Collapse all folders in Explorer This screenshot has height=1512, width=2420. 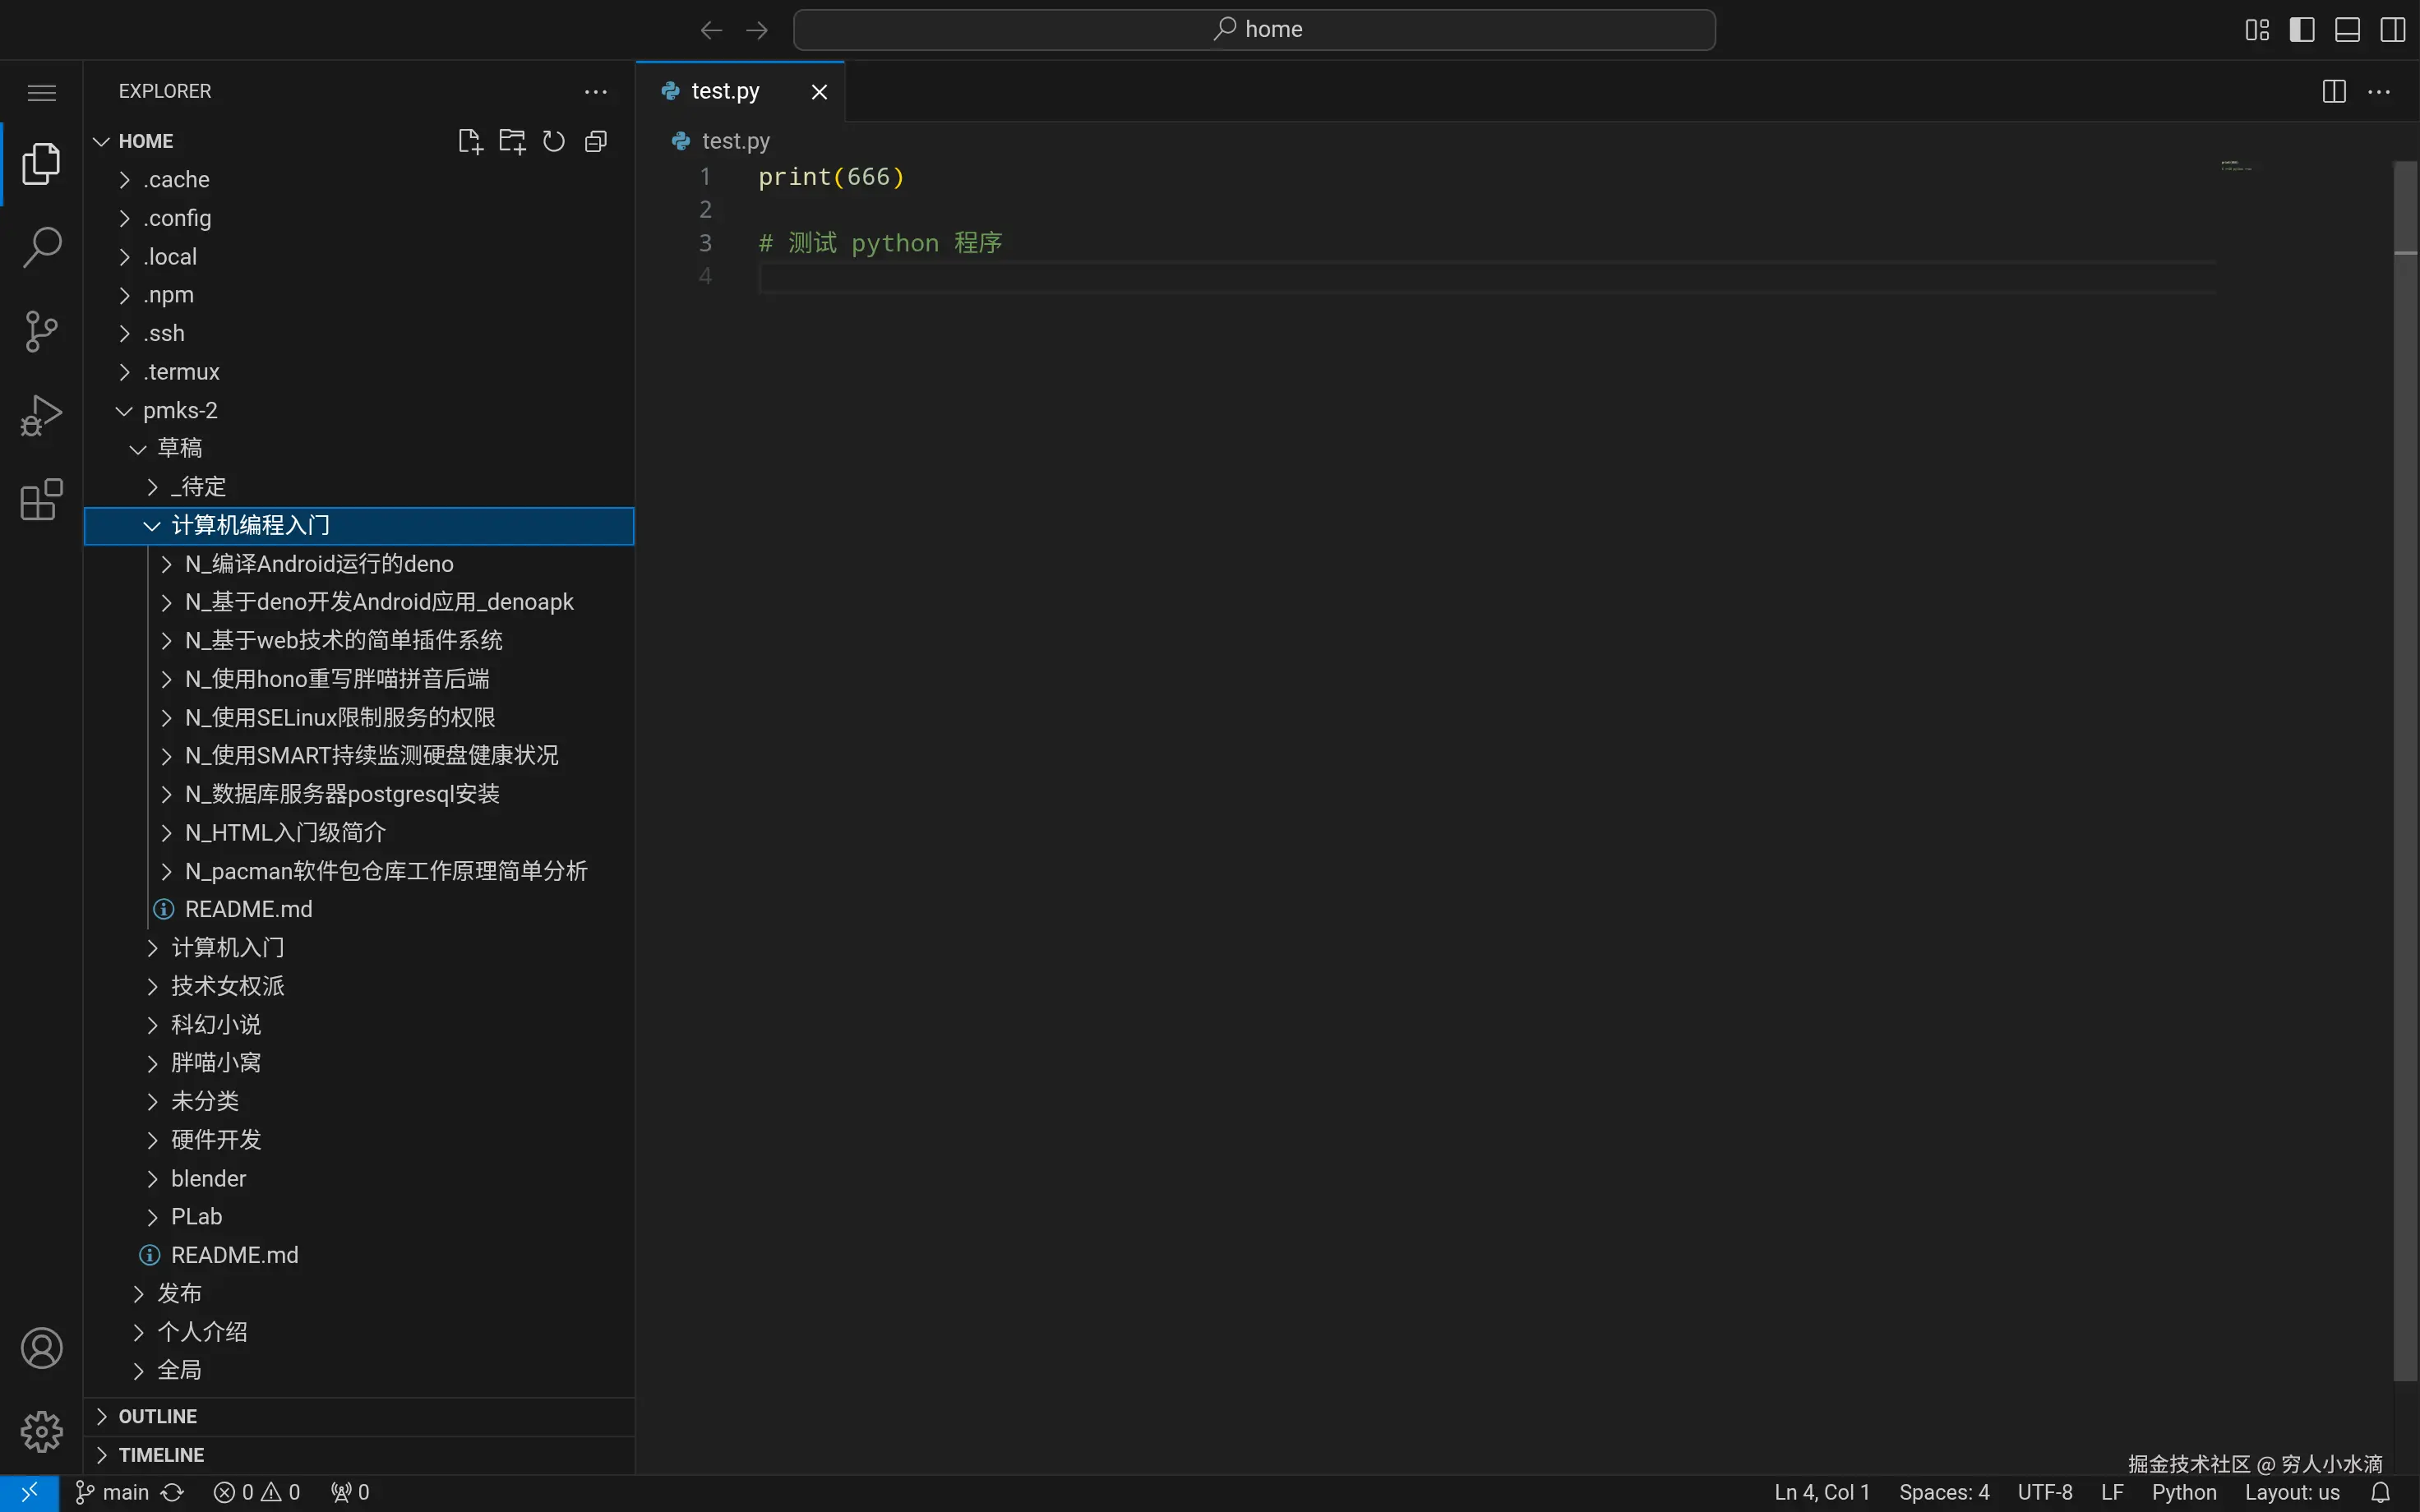(596, 141)
